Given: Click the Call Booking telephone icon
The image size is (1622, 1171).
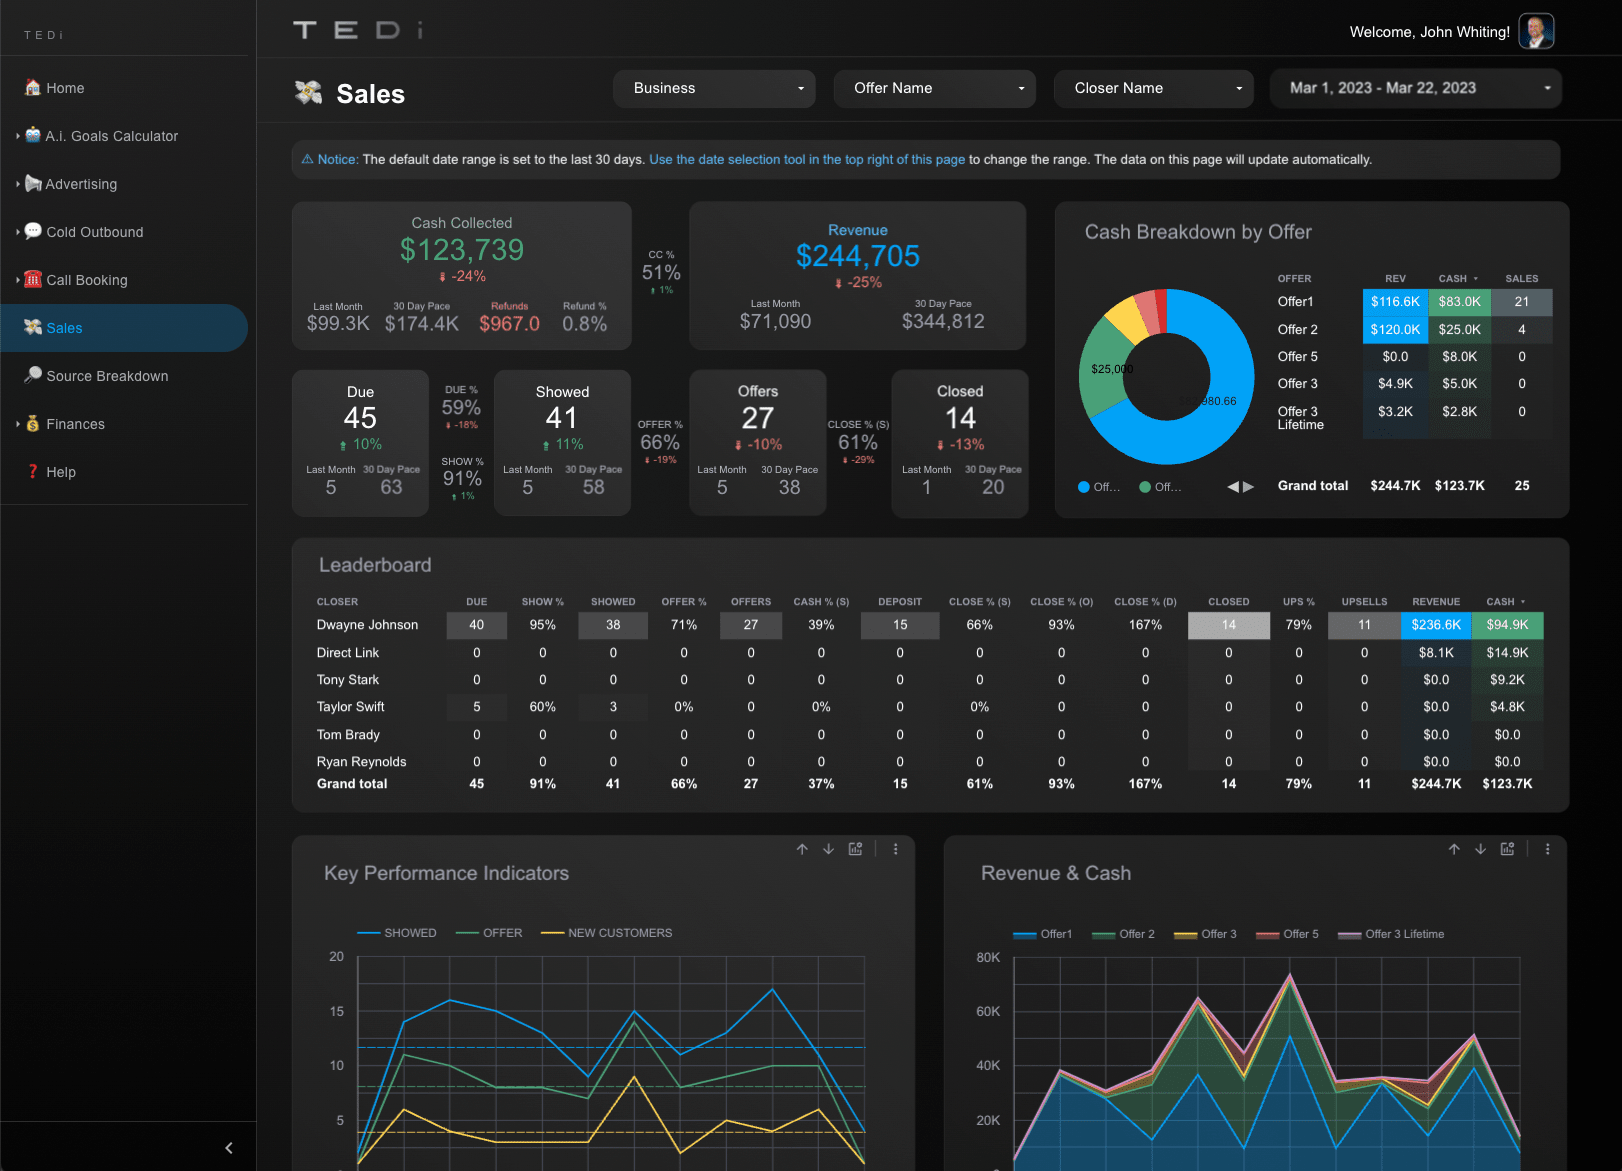Looking at the screenshot, I should pos(33,279).
